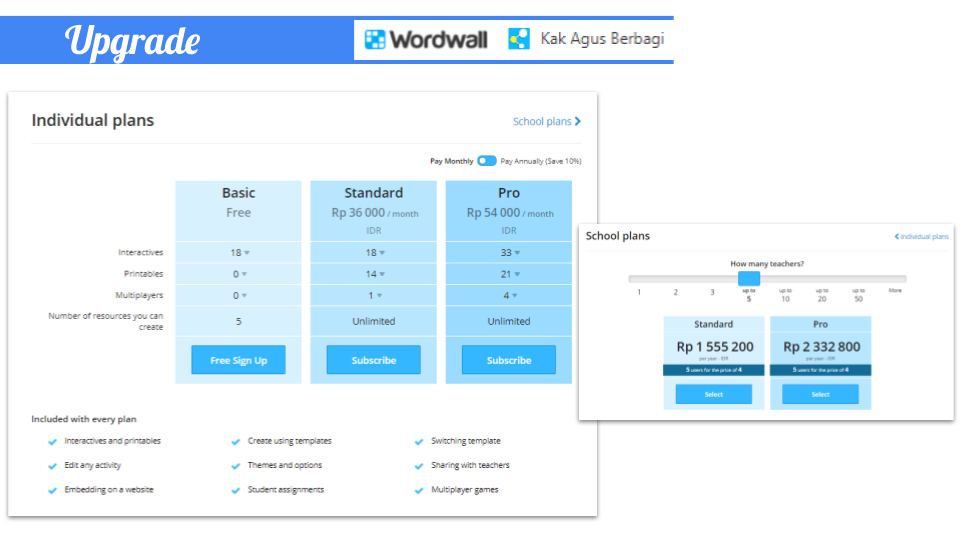Click checkmark beside Themes and options
The width and height of the screenshot is (960, 540).
click(236, 466)
